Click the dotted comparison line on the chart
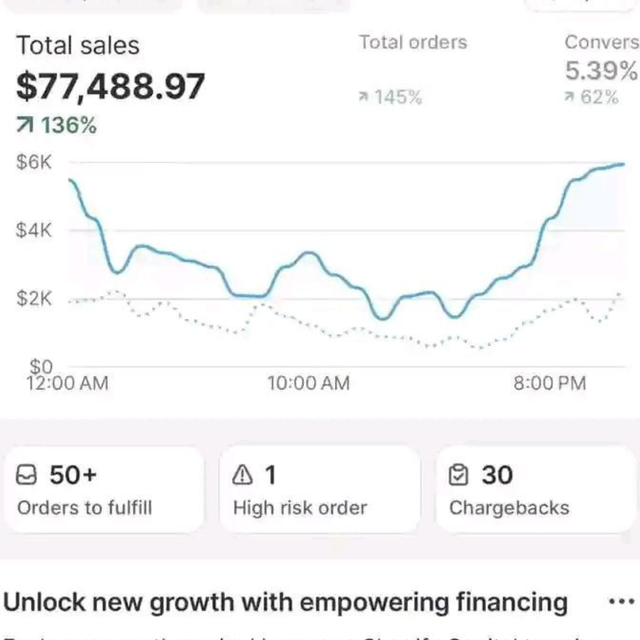This screenshot has width=640, height=640. pos(200,324)
